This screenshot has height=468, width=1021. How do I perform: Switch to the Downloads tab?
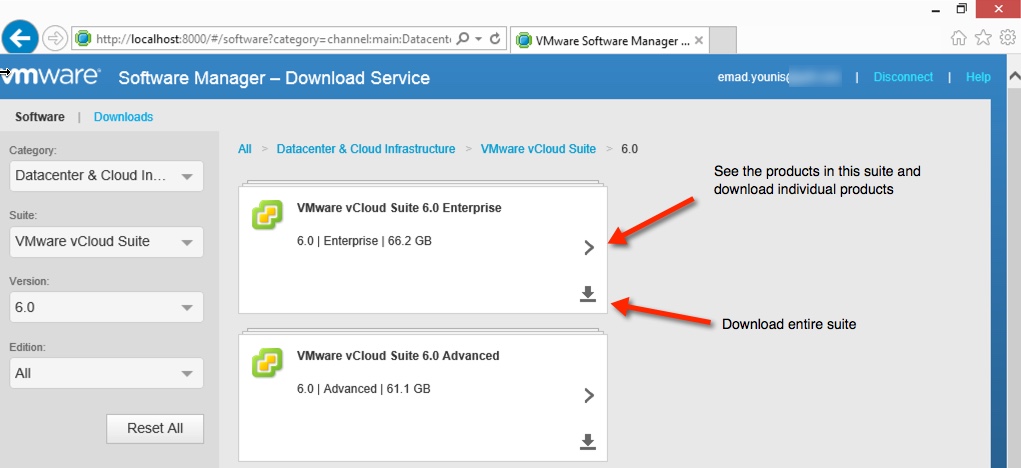point(123,117)
